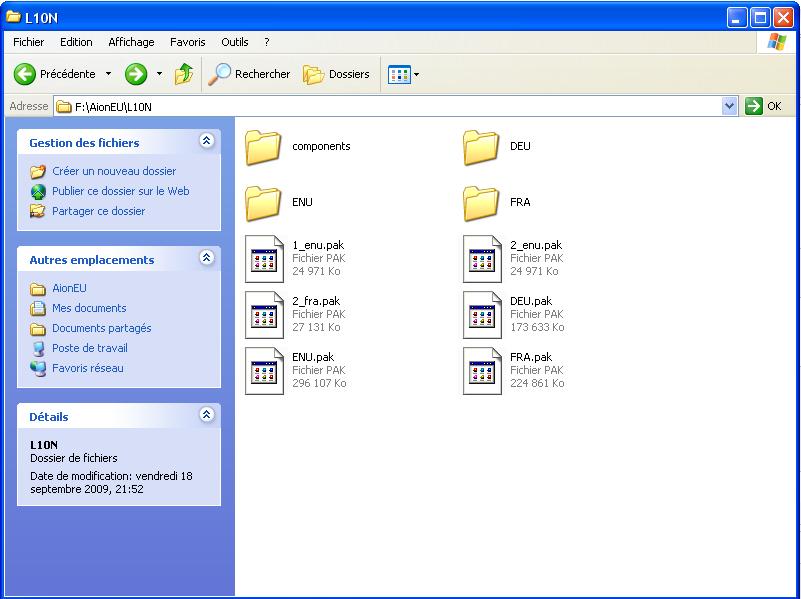Select the components folder icon
The height and width of the screenshot is (599, 801).
click(263, 147)
